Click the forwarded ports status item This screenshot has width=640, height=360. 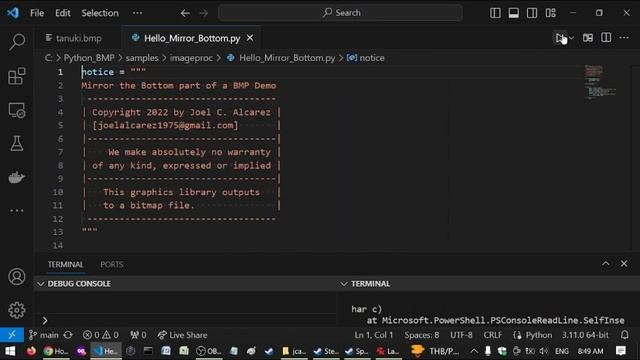pos(138,335)
